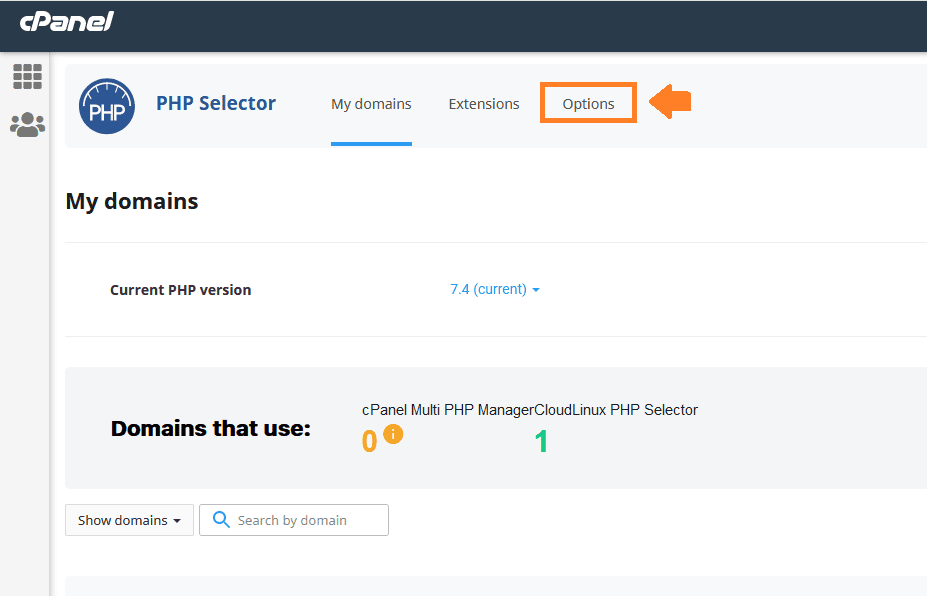
Task: Click the CloudLinux PHP Selector label
Action: [616, 410]
